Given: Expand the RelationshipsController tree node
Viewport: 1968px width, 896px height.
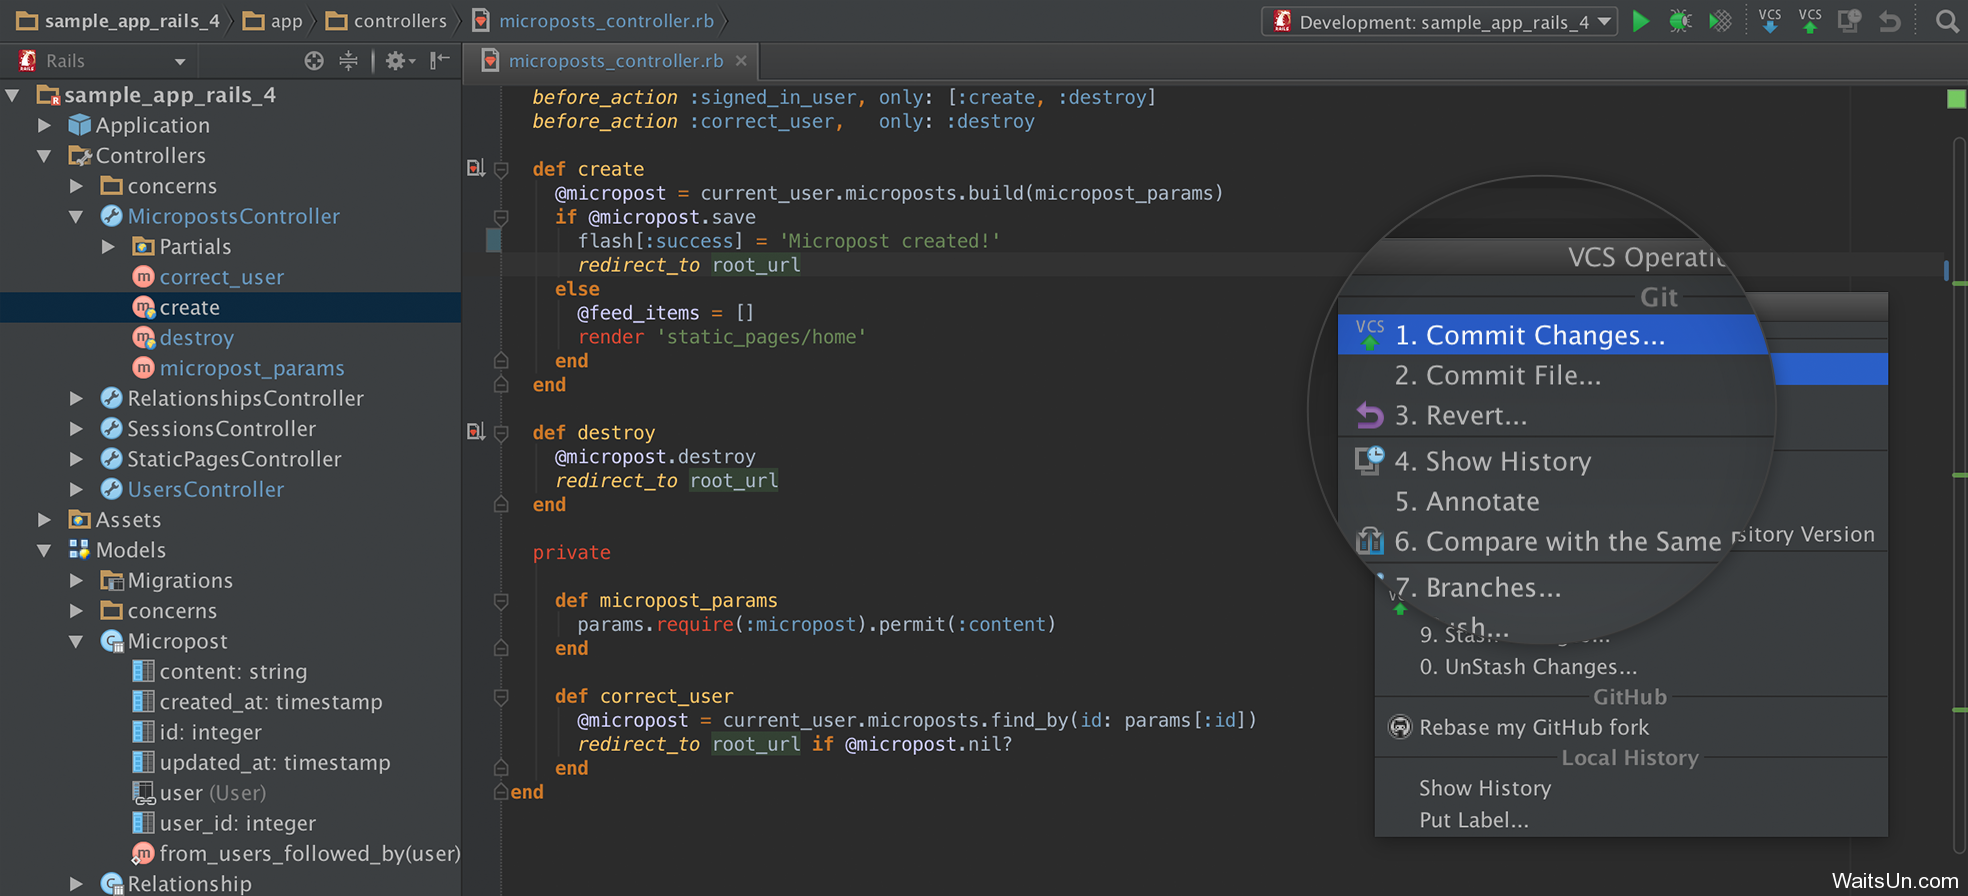Looking at the screenshot, I should point(76,399).
